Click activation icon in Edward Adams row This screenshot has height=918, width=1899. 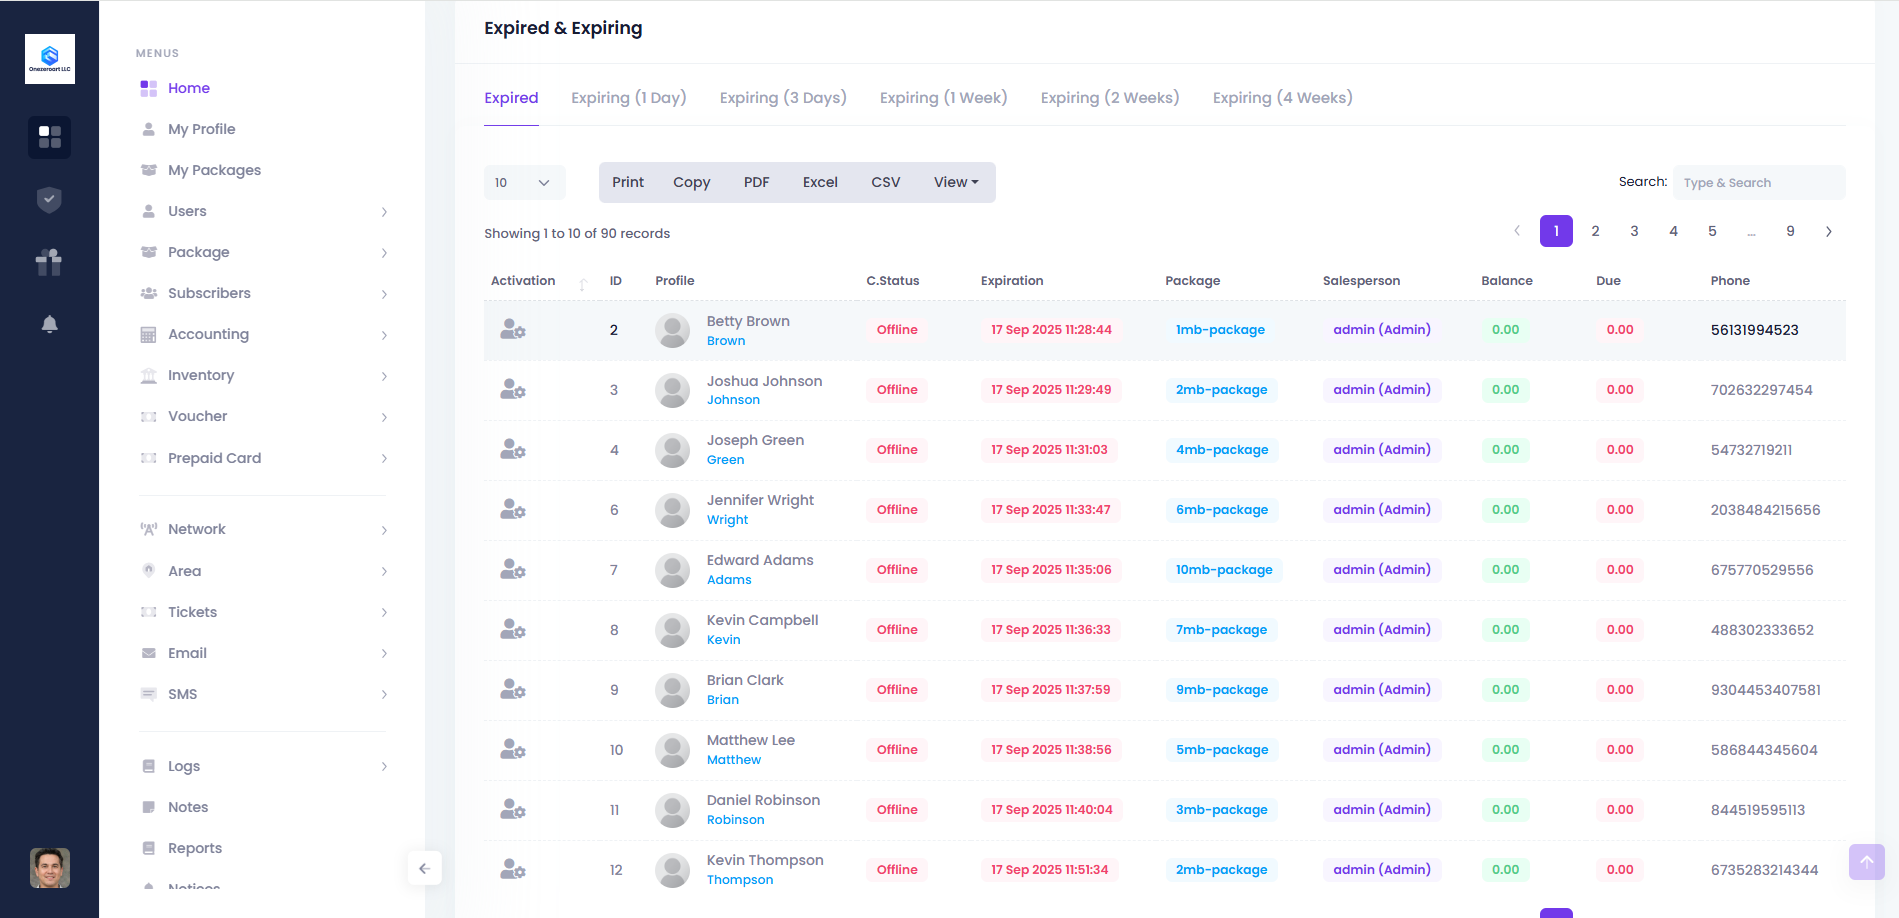tap(512, 570)
